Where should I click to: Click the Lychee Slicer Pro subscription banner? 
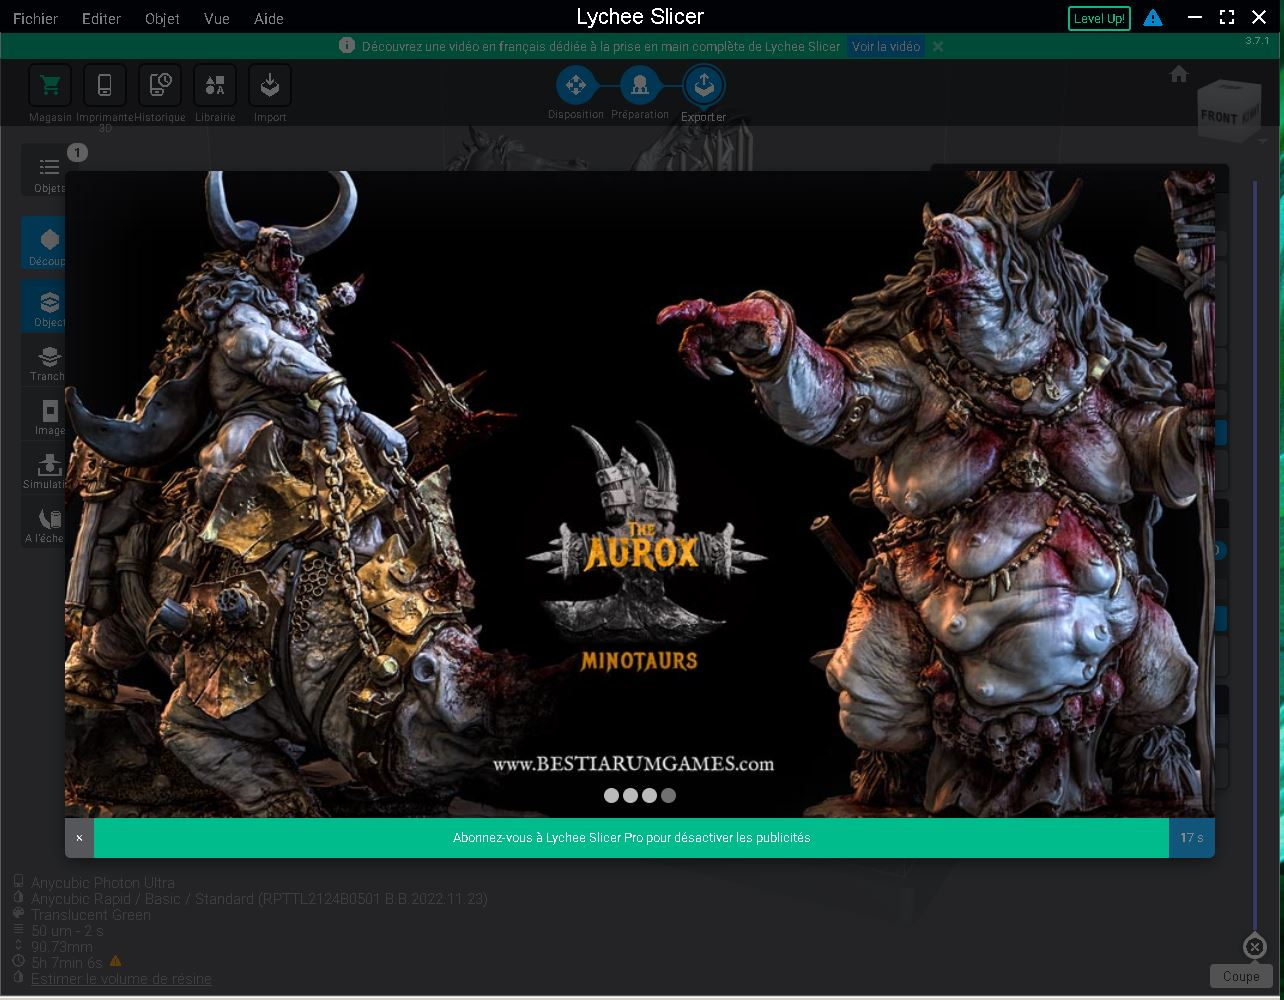631,838
